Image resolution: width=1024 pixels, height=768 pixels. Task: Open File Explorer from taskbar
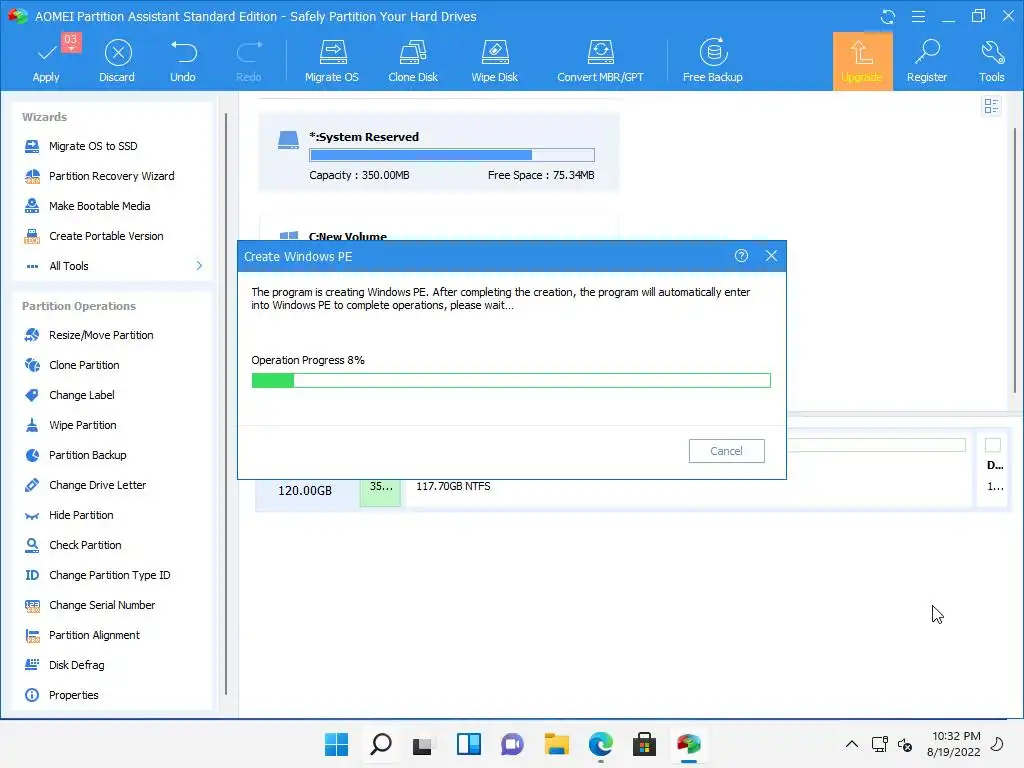point(556,744)
